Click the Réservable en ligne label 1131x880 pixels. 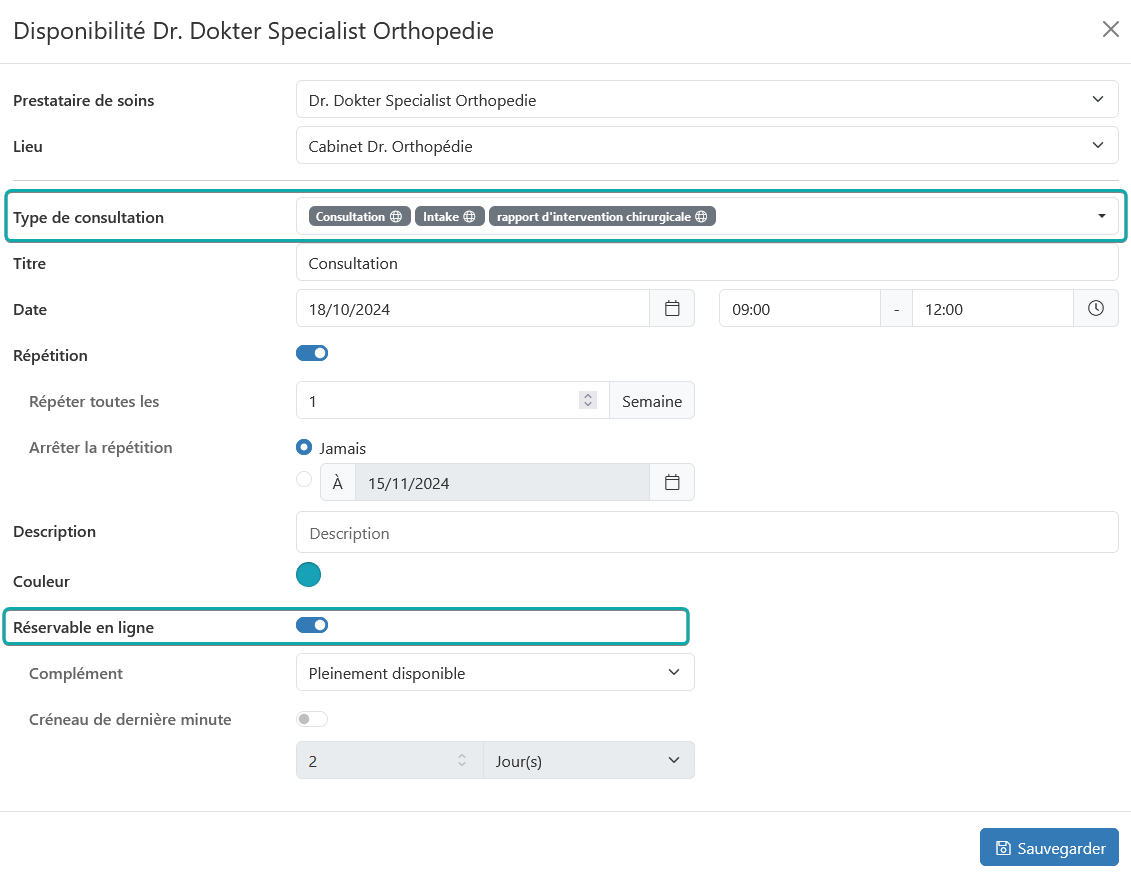(x=84, y=627)
